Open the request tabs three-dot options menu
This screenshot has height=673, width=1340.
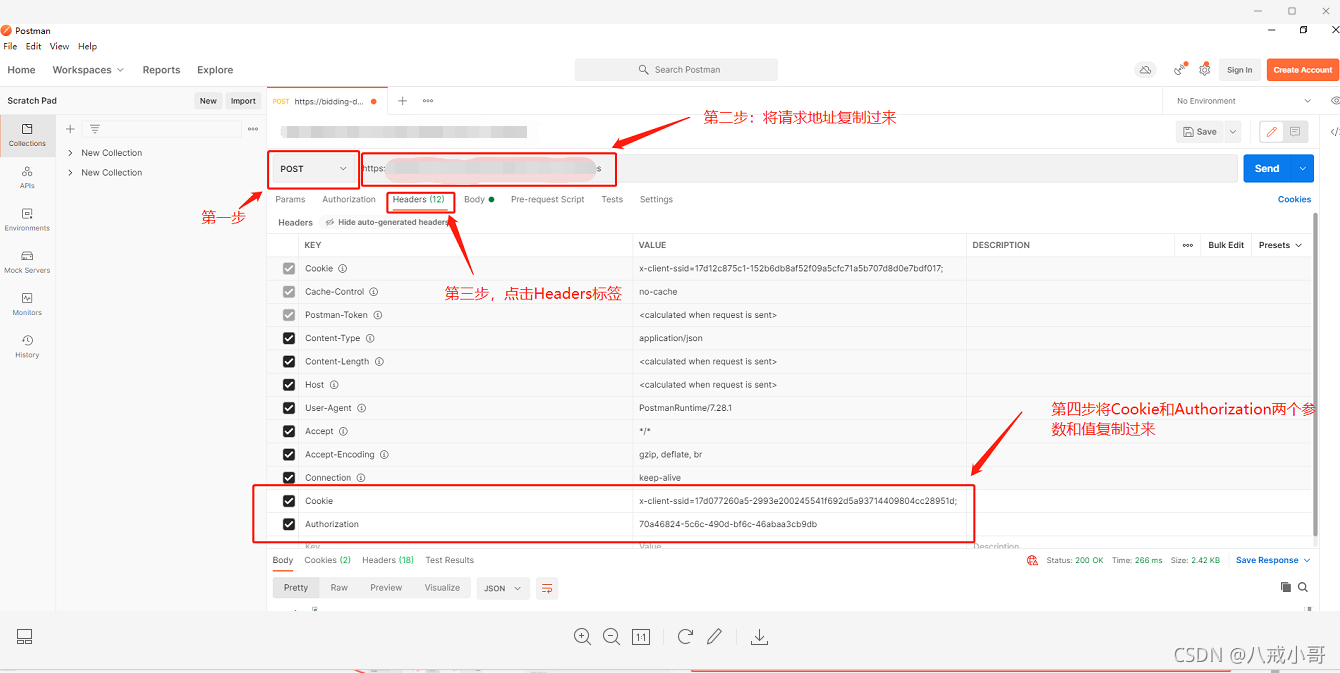pyautogui.click(x=428, y=101)
